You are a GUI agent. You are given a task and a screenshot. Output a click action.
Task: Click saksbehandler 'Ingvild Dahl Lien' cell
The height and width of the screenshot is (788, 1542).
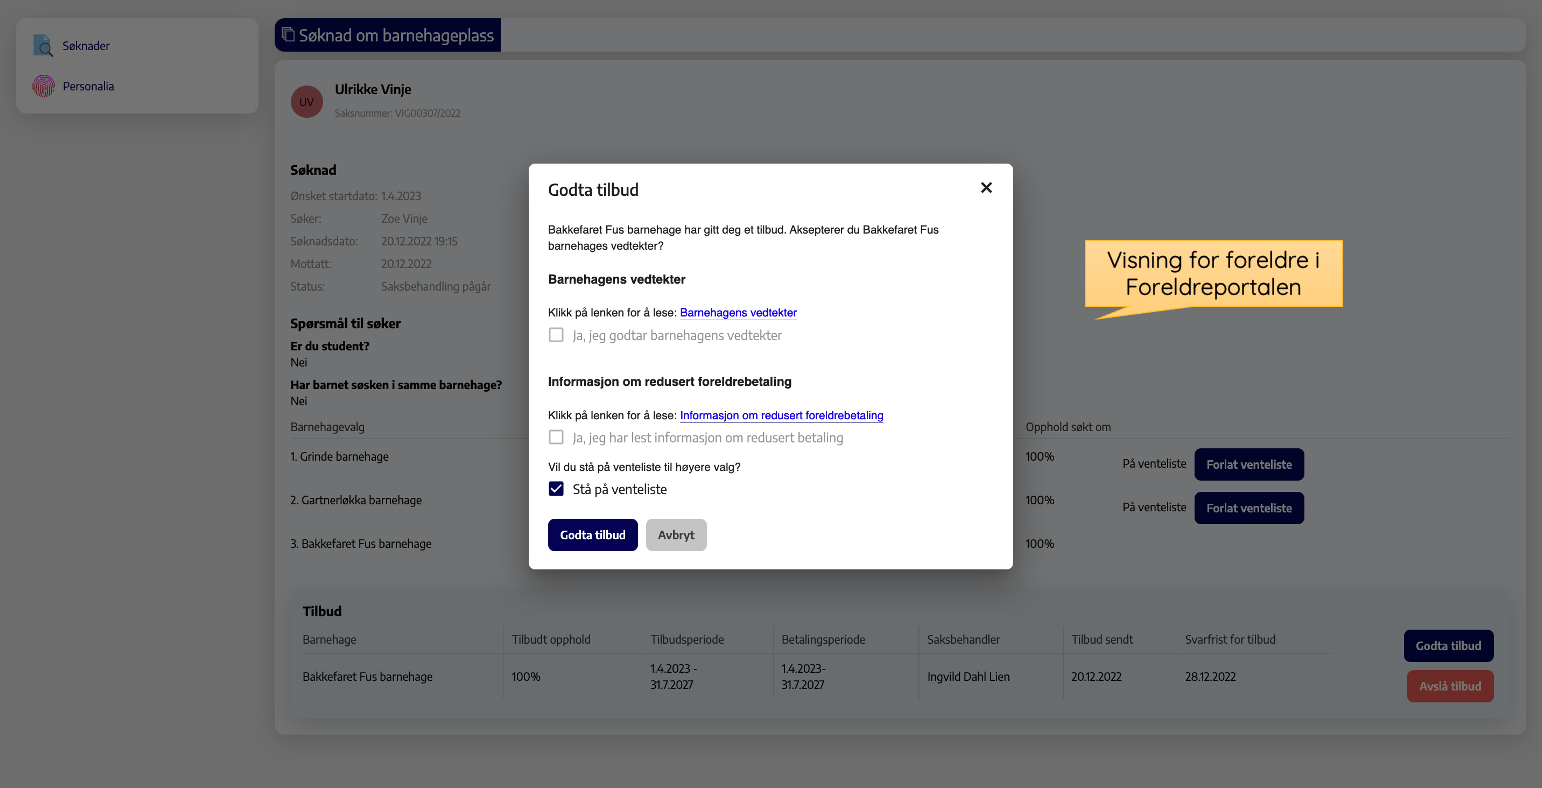(x=969, y=677)
